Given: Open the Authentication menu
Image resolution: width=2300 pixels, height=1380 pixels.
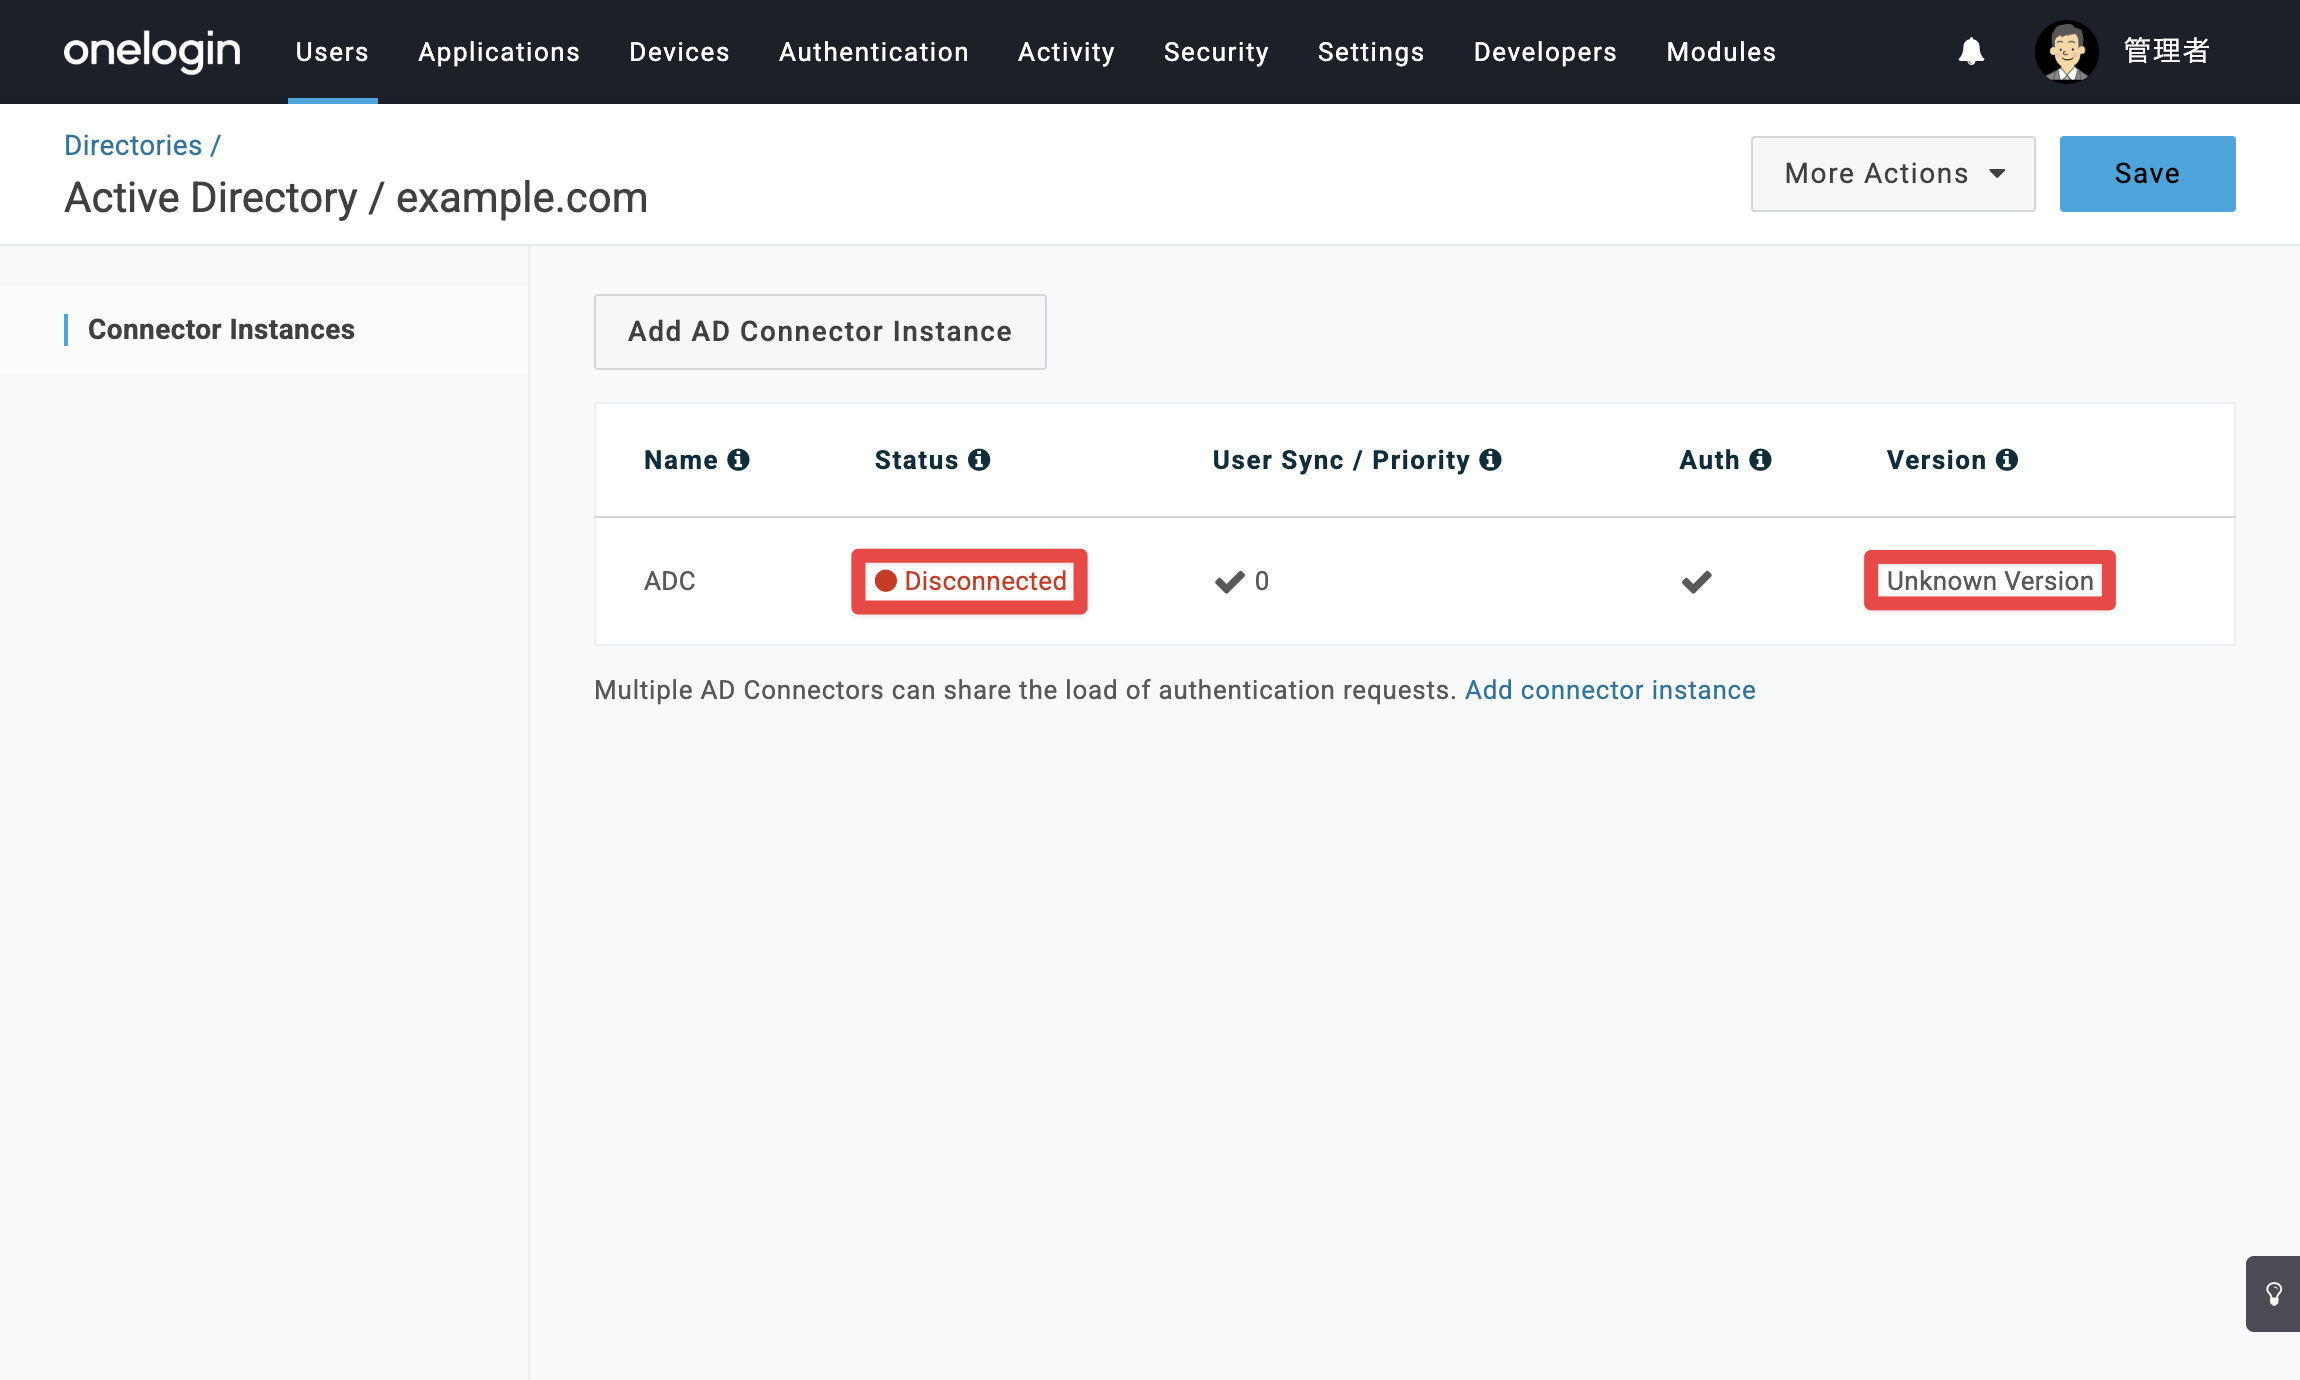Looking at the screenshot, I should point(874,52).
